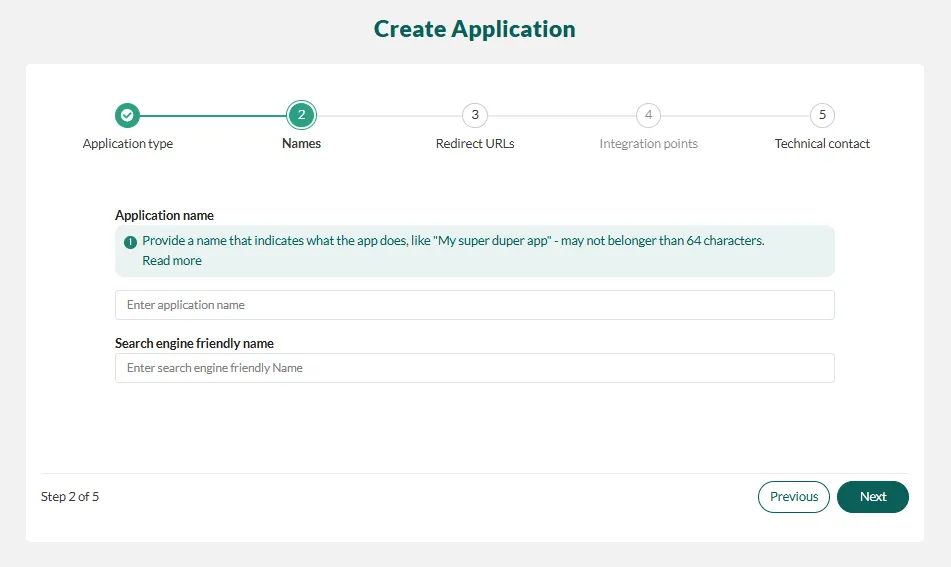Open the Technical contact step label
Viewport: 951px width, 567px height.
coord(822,144)
